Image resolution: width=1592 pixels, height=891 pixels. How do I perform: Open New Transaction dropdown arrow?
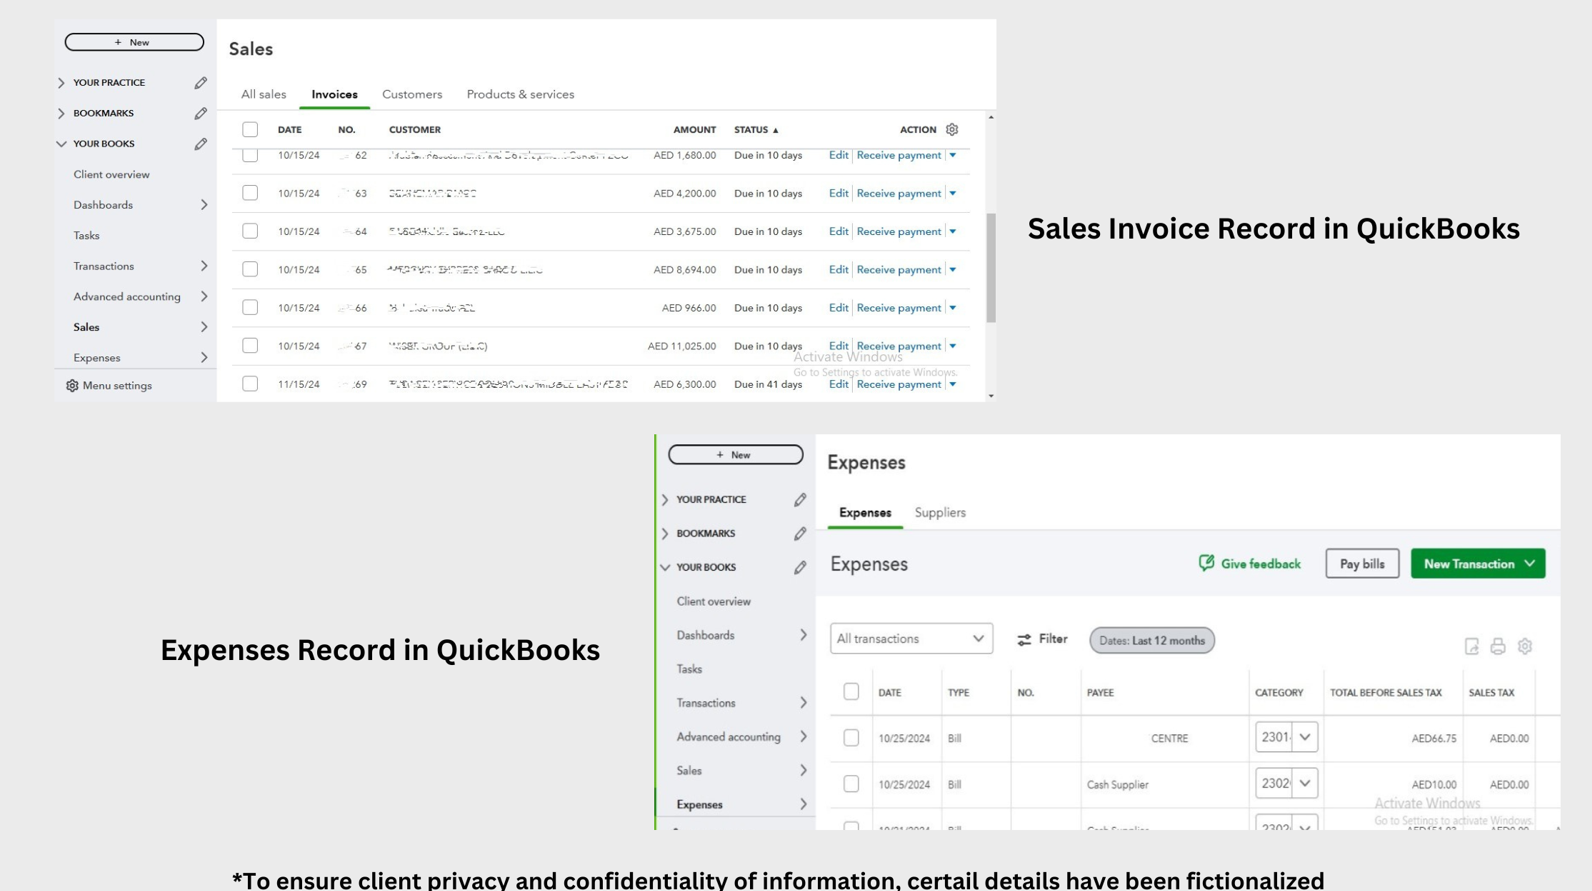(1530, 564)
